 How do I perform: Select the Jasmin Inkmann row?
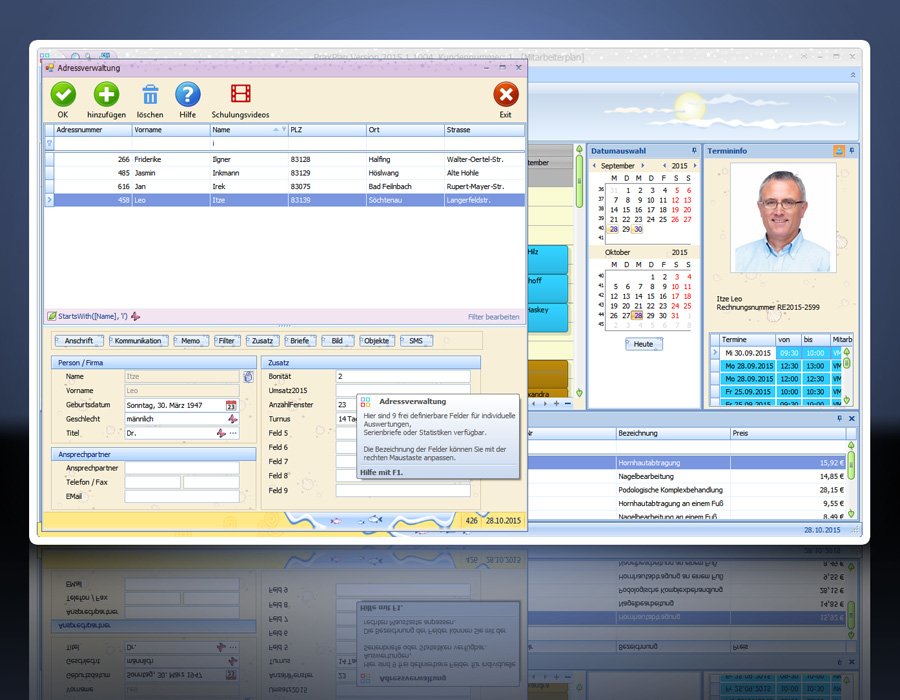click(285, 173)
